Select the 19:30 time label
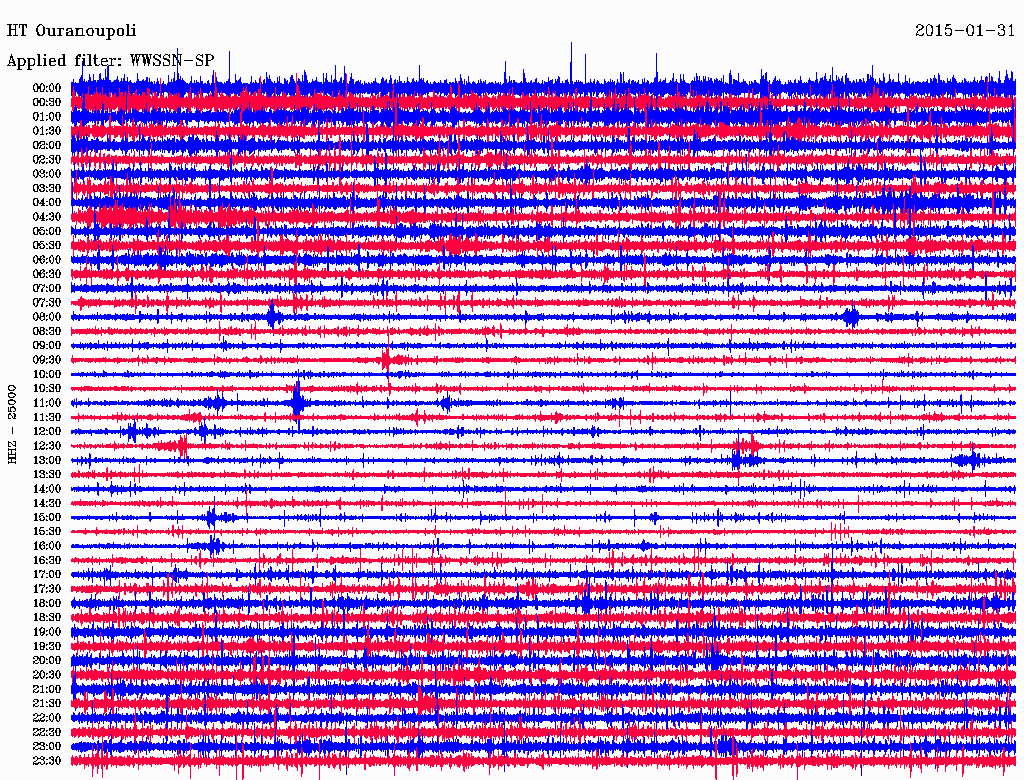1024x780 pixels. (47, 647)
